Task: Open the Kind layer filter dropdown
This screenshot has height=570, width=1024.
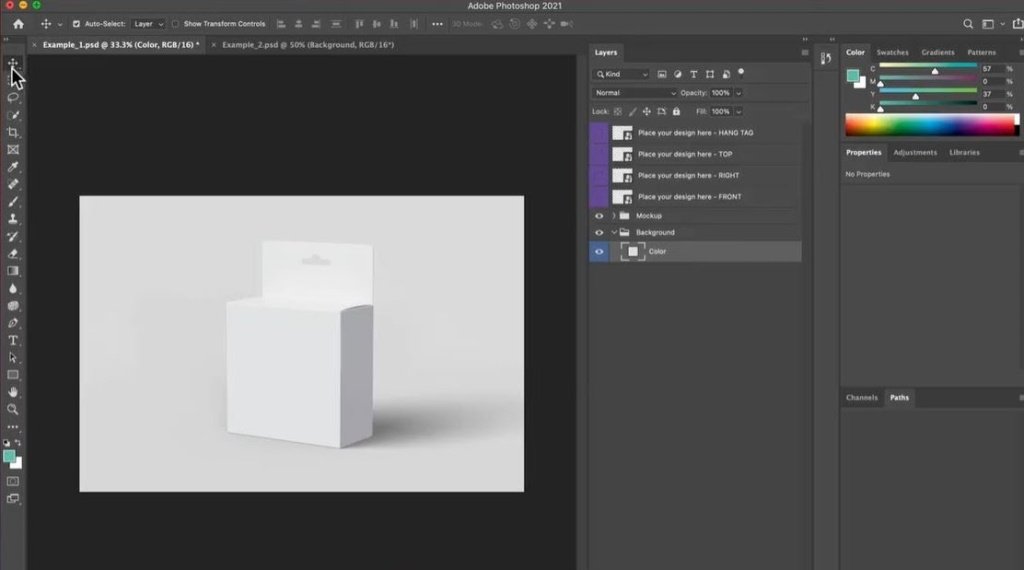Action: click(621, 74)
